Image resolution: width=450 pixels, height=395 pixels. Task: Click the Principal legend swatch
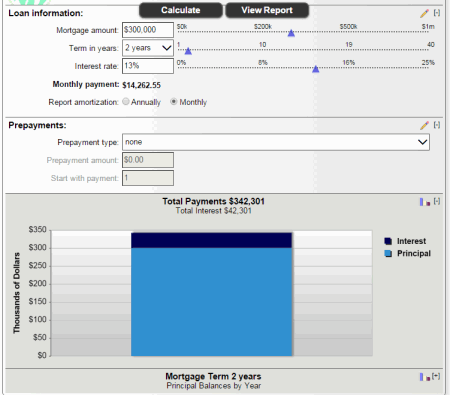(388, 253)
